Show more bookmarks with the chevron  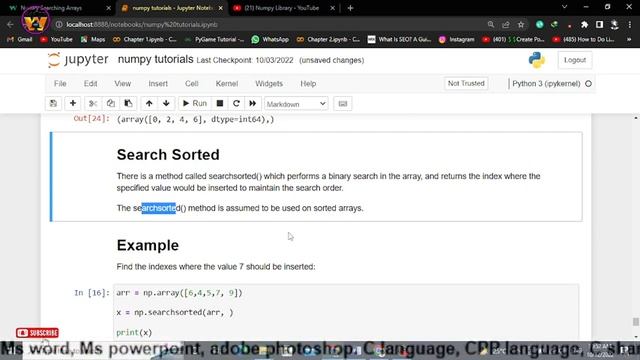tap(629, 40)
